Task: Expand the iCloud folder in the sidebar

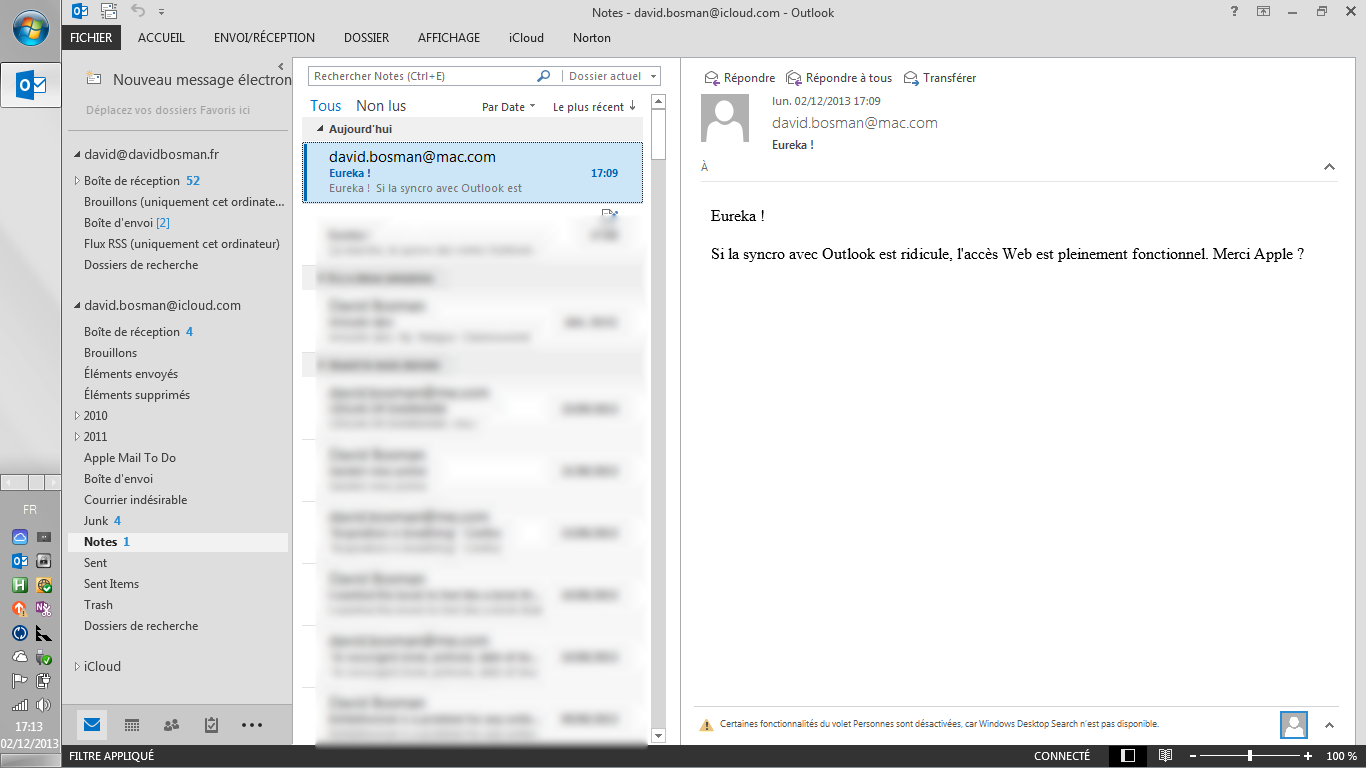Action: pos(77,666)
